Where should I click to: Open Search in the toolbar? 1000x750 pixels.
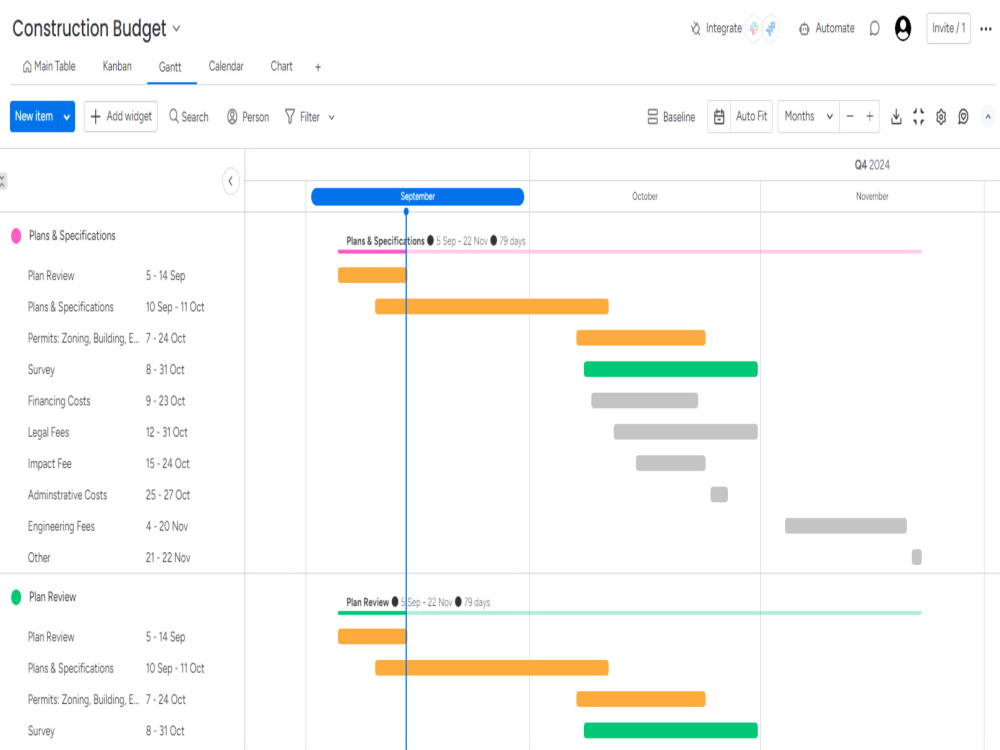(x=189, y=117)
